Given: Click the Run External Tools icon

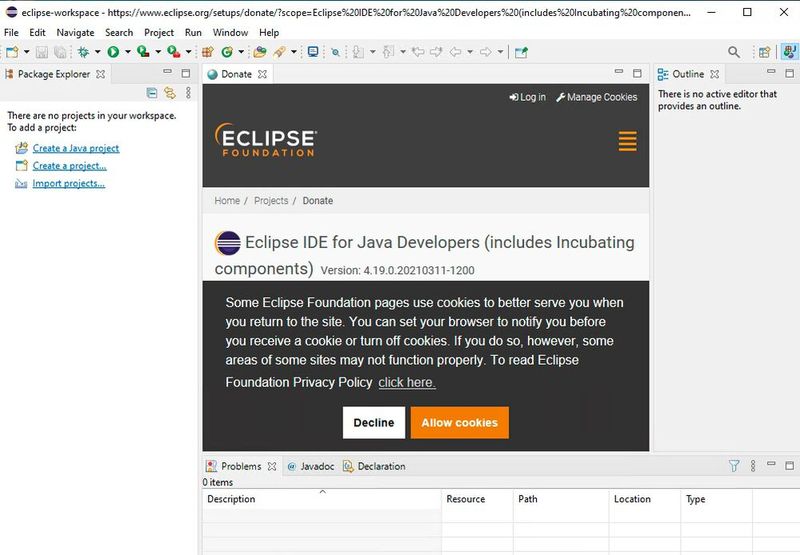Looking at the screenshot, I should (x=174, y=52).
